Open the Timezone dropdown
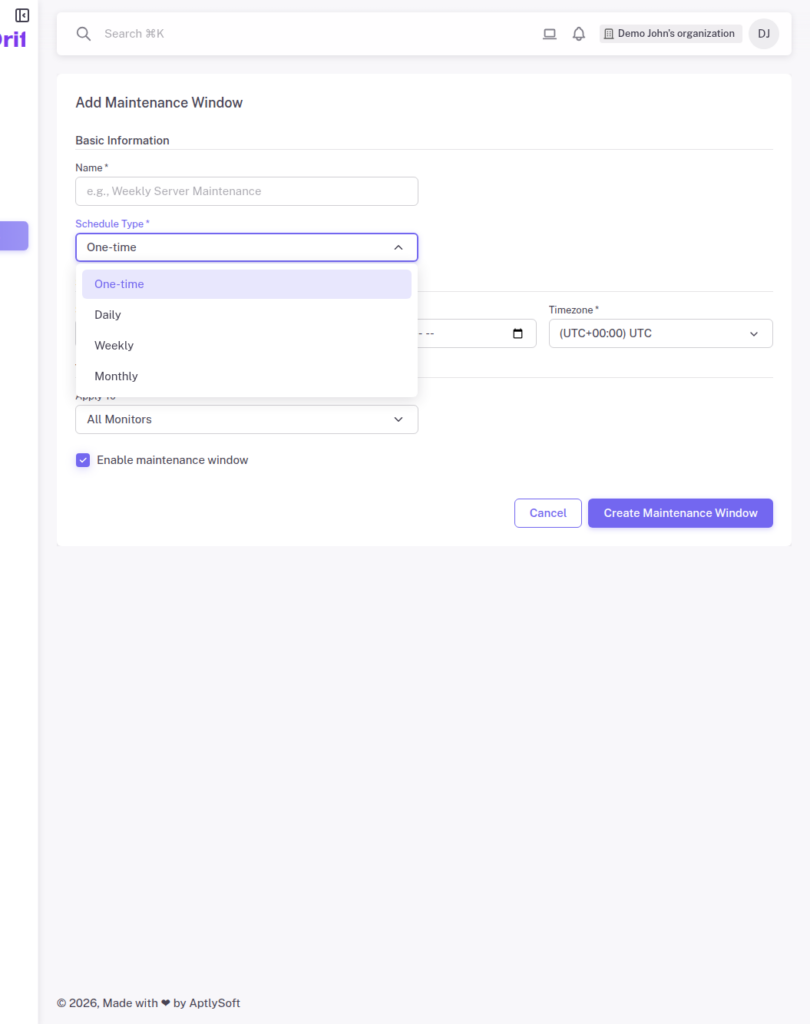810x1024 pixels. [x=660, y=333]
